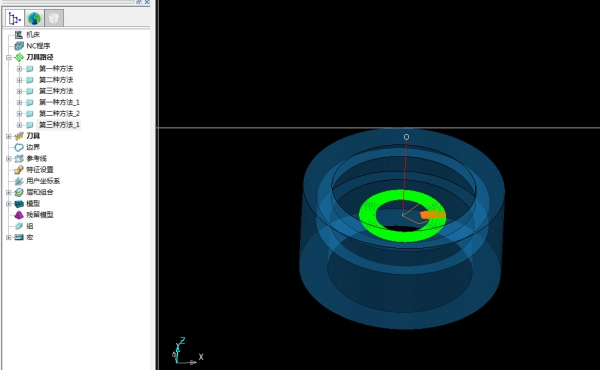Open the explorer tree tab icon

(15, 18)
